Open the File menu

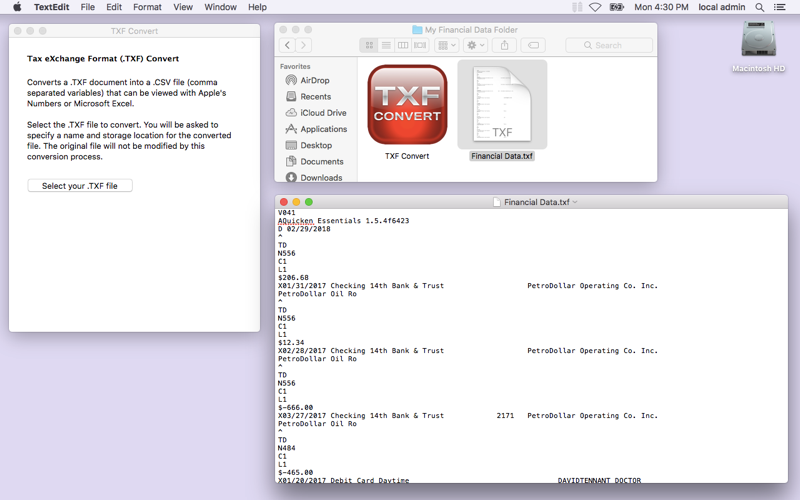[88, 7]
